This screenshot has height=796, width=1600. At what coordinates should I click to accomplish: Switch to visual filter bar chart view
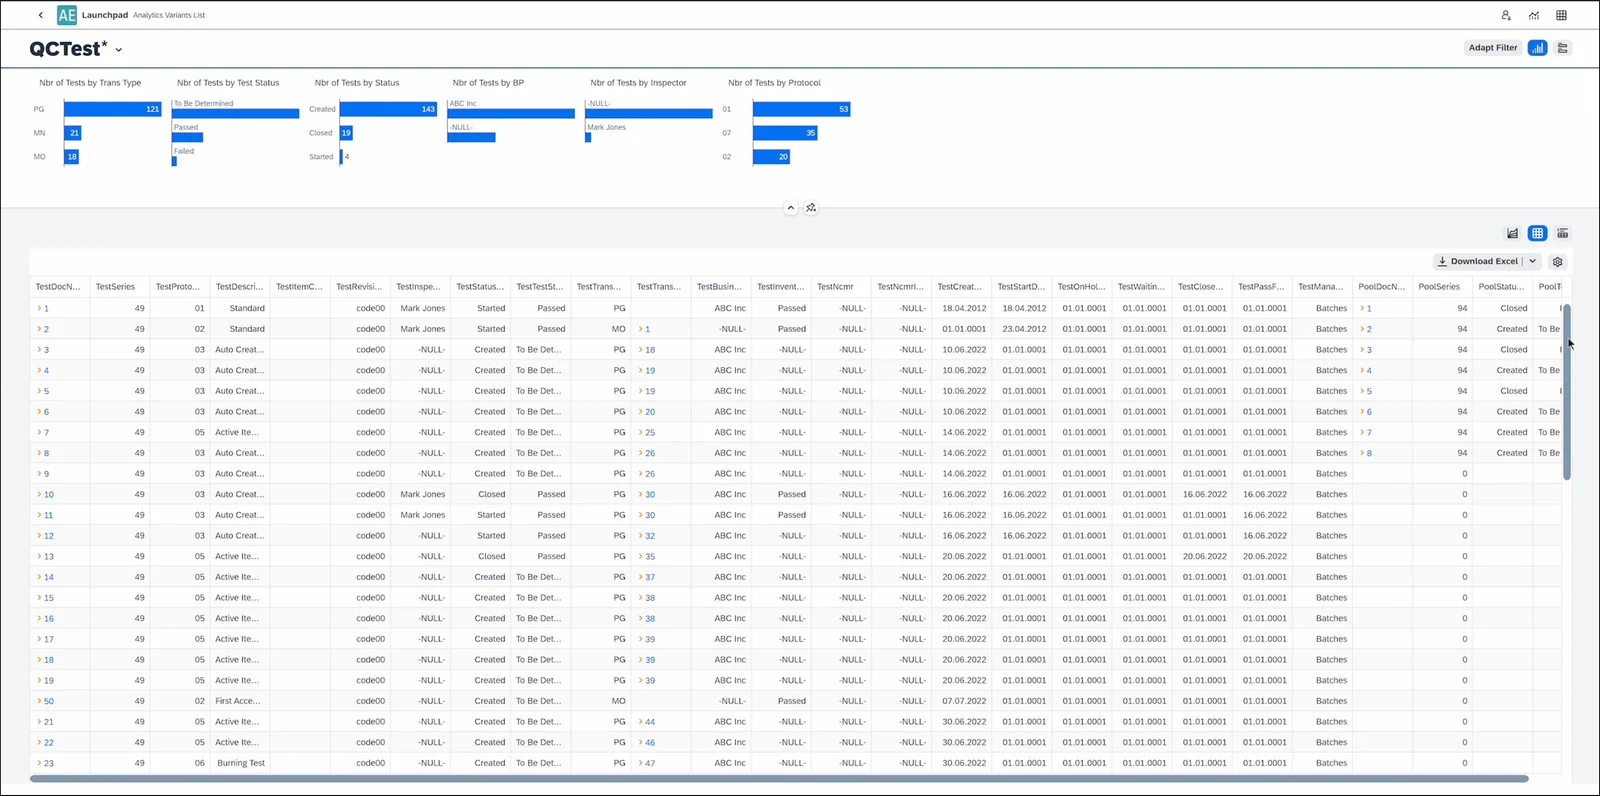click(1538, 48)
